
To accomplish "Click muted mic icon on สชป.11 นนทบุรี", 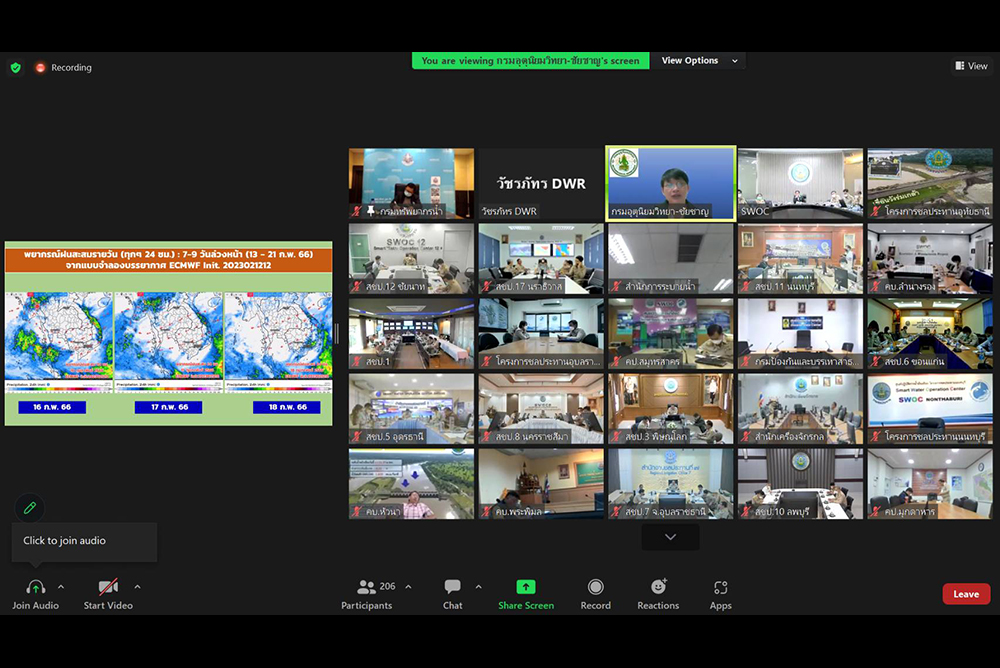I will coord(747,286).
